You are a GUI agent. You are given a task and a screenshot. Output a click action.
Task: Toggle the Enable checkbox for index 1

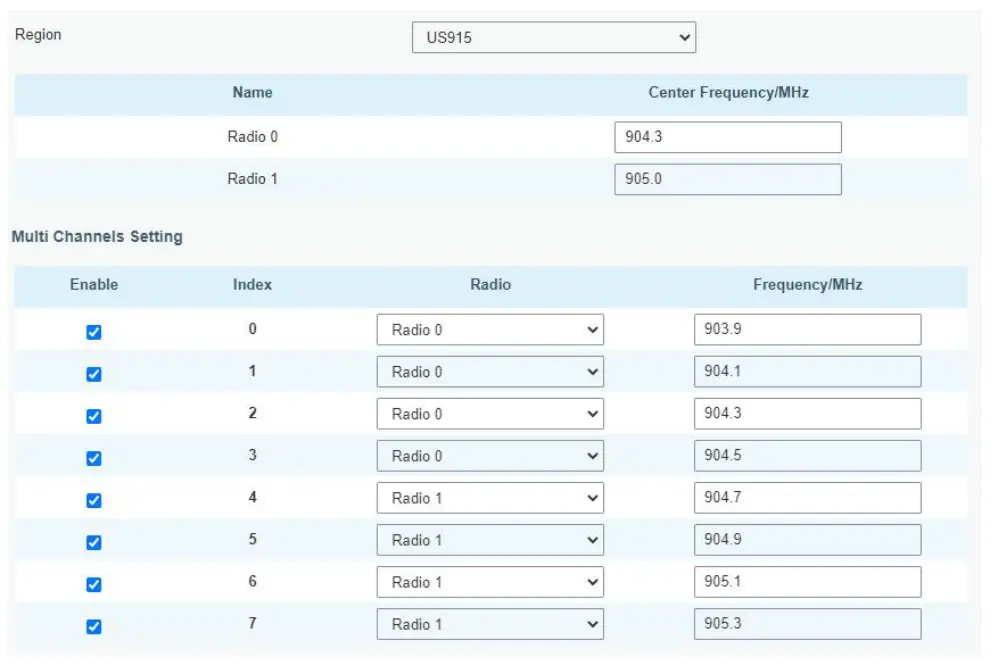point(94,374)
